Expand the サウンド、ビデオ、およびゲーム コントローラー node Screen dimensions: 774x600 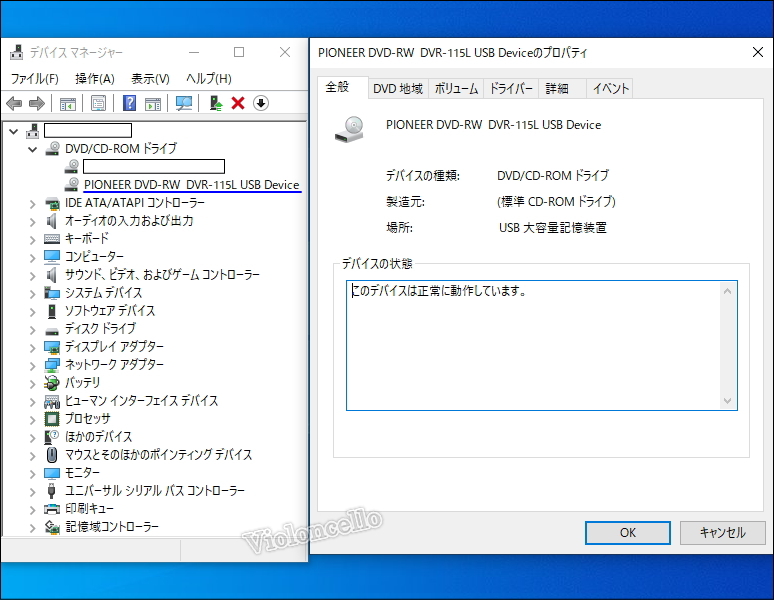33,275
